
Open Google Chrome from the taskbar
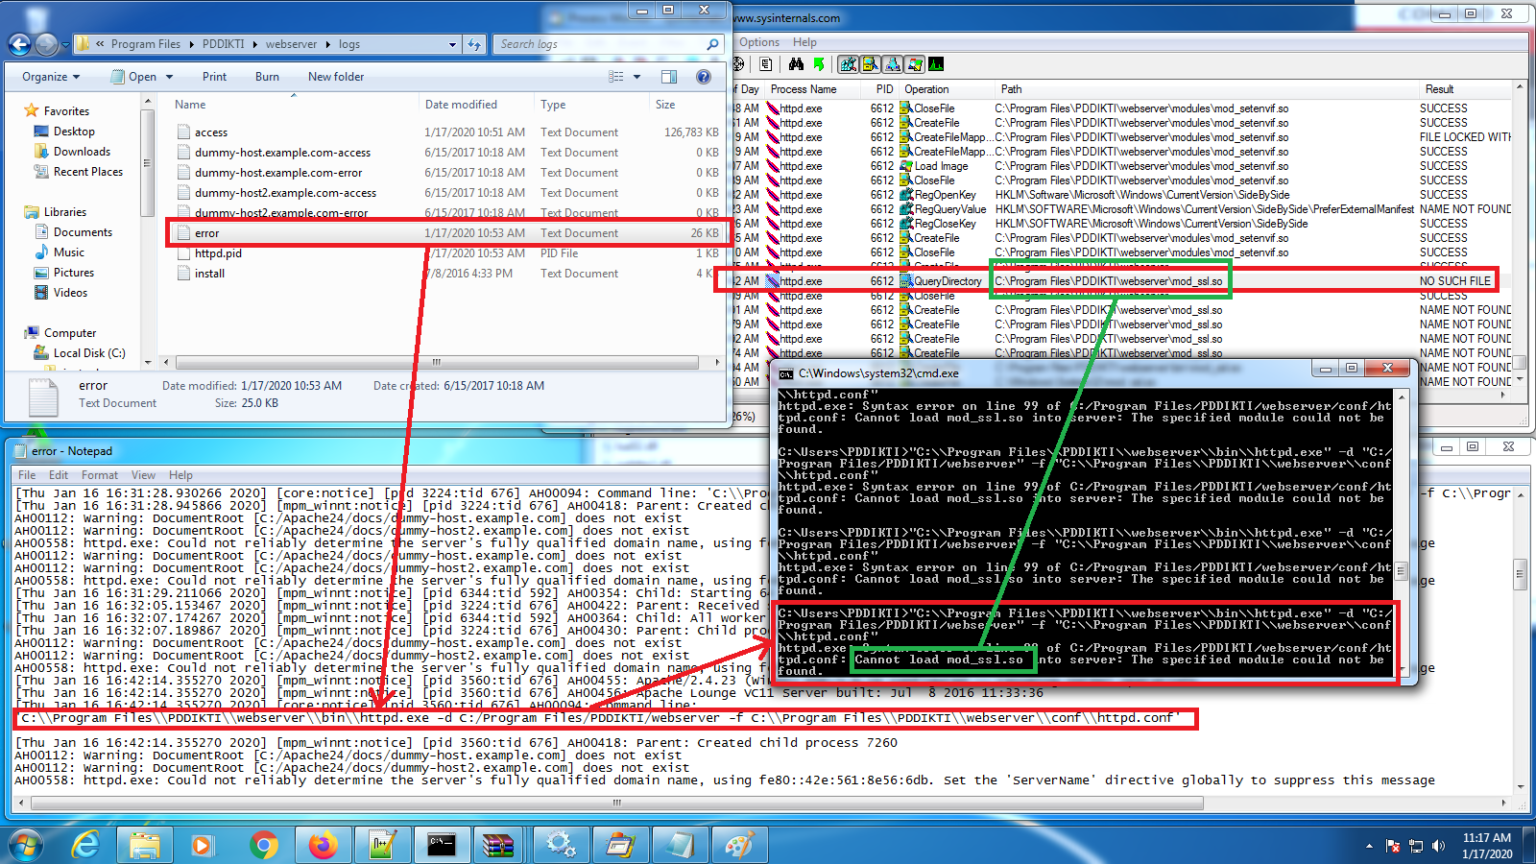pos(263,845)
